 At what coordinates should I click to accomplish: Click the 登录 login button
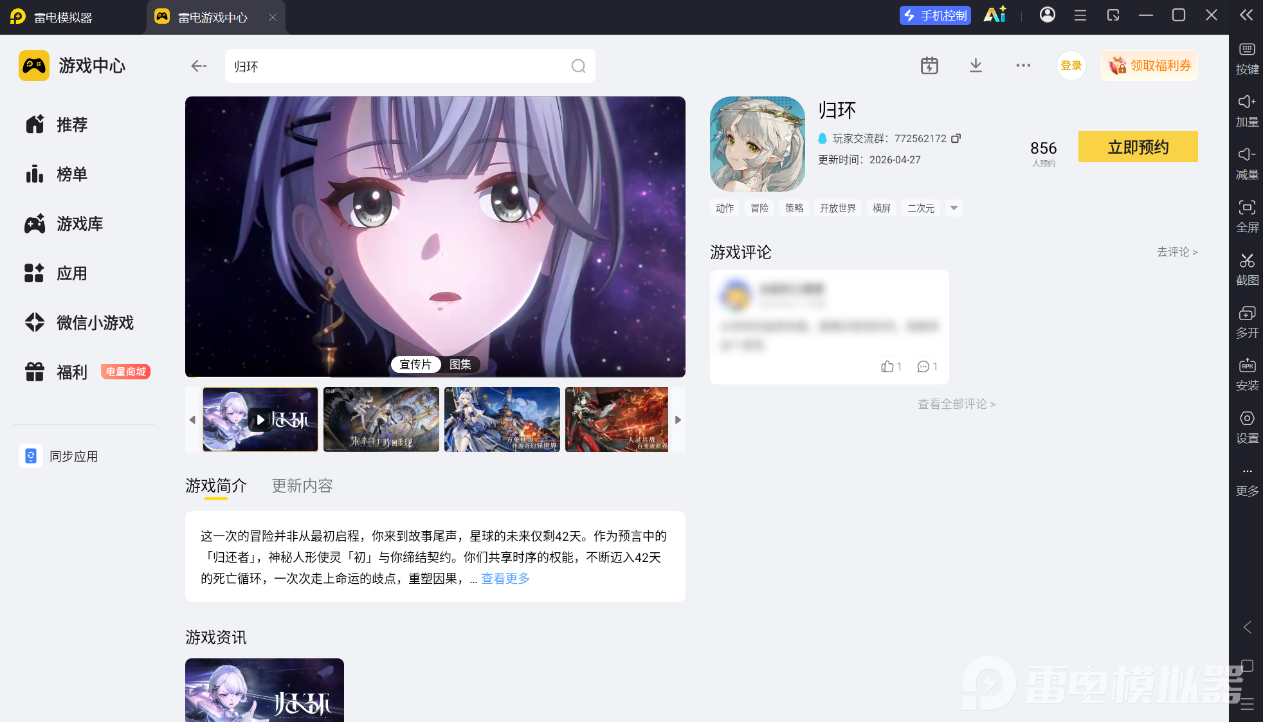click(1071, 66)
